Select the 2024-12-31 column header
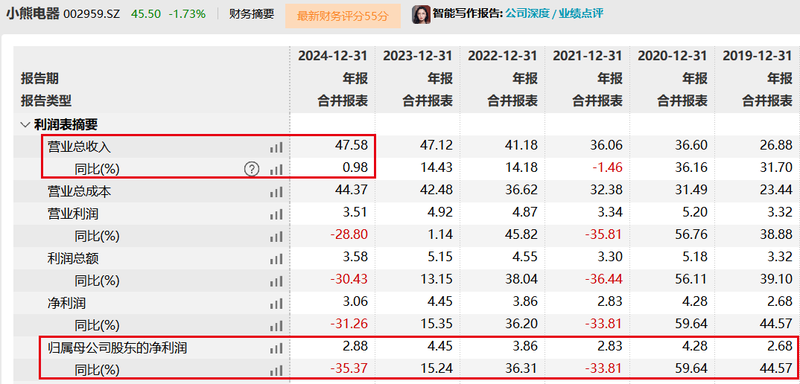Screen dimensions: 800x384 [x=333, y=56]
